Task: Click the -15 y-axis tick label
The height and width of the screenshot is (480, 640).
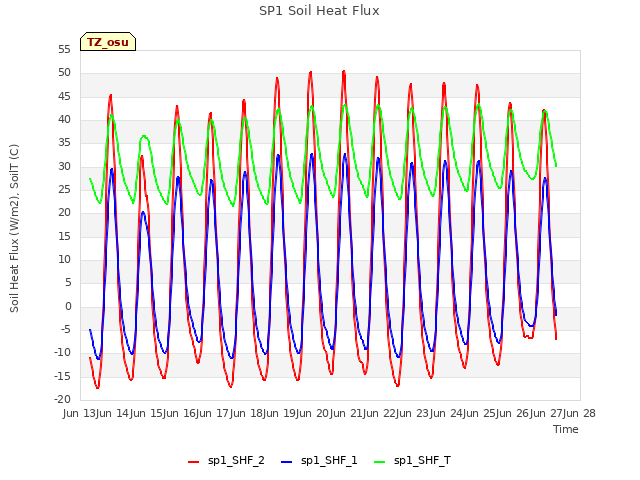Action: point(63,377)
